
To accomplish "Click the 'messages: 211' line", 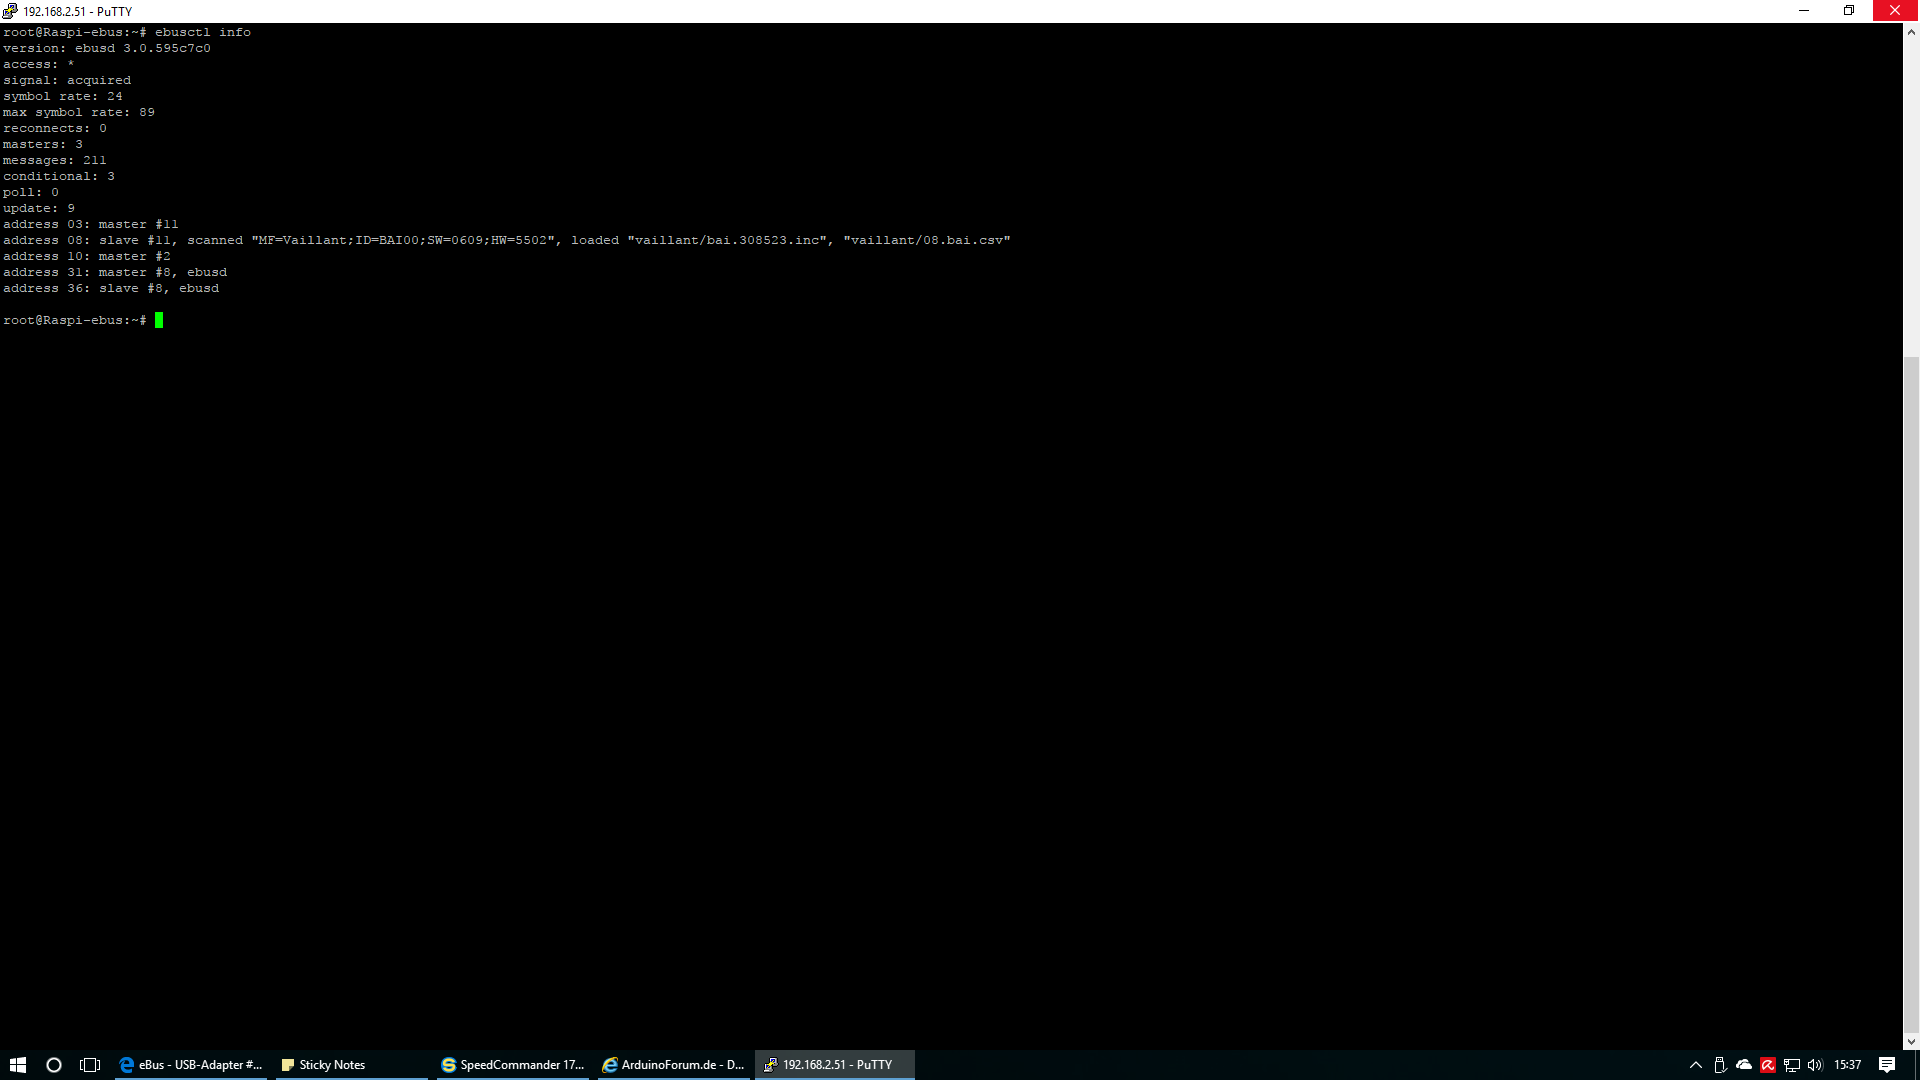I will tap(55, 160).
